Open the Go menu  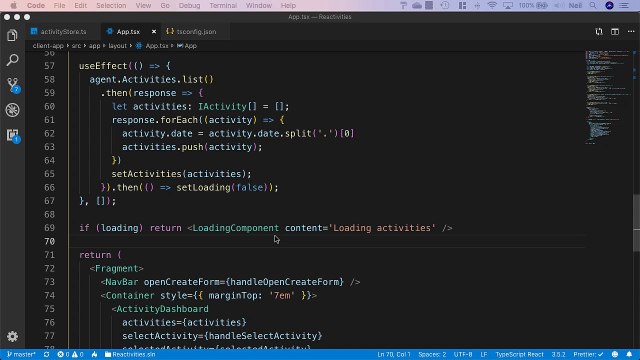(165, 5)
